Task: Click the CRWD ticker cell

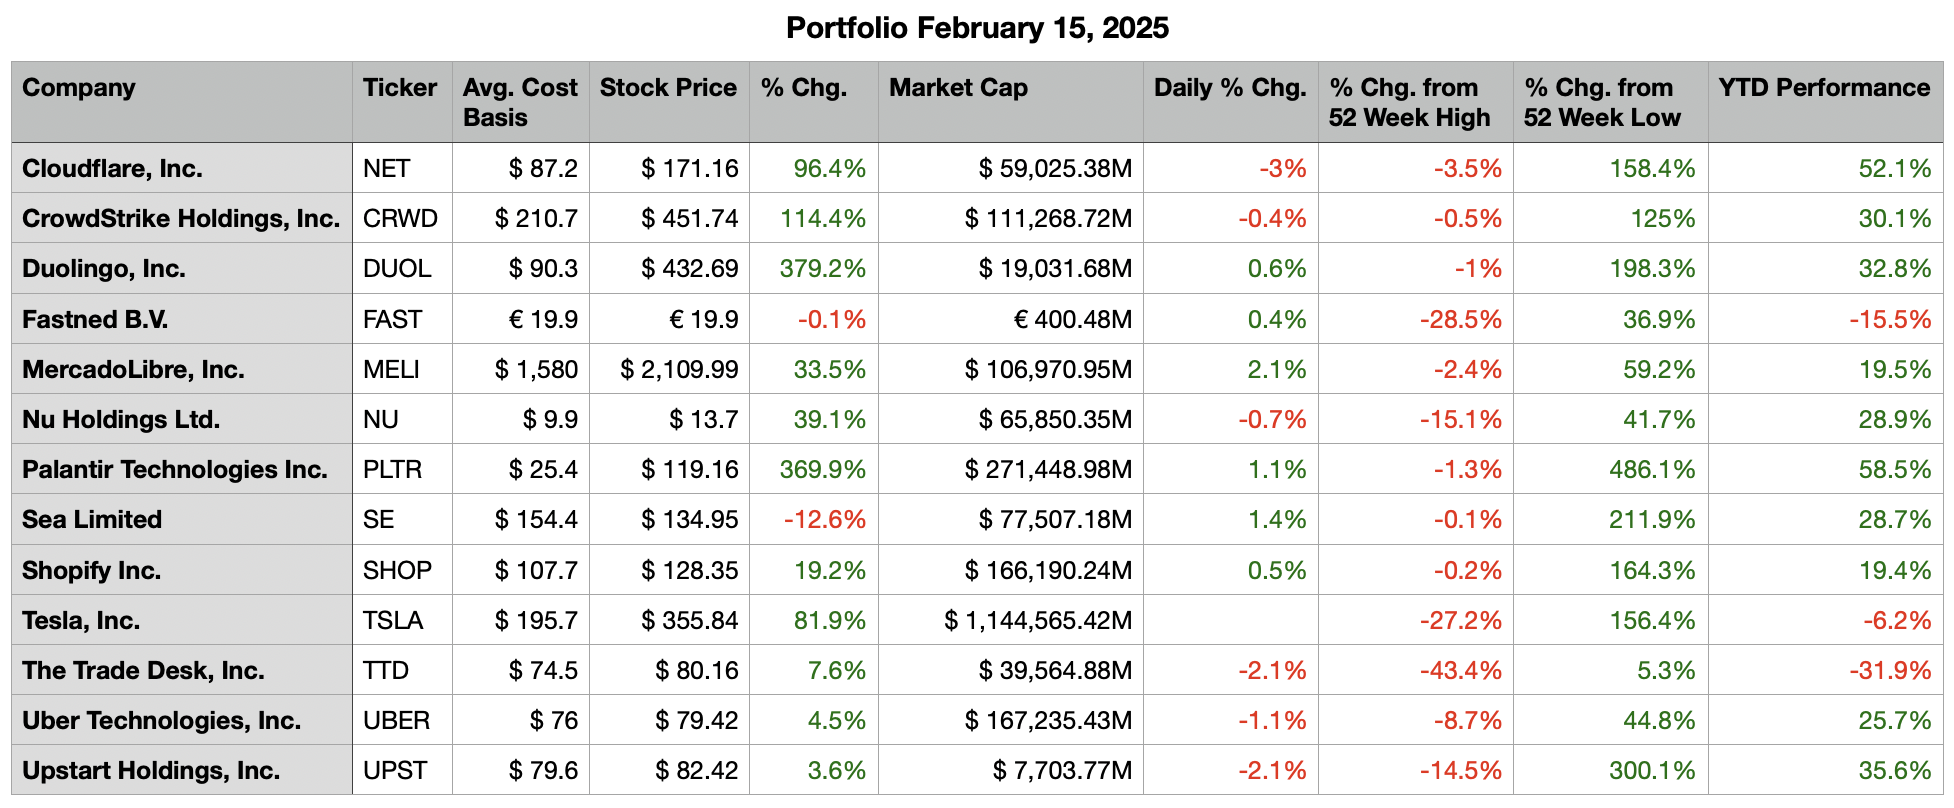Action: 400,219
